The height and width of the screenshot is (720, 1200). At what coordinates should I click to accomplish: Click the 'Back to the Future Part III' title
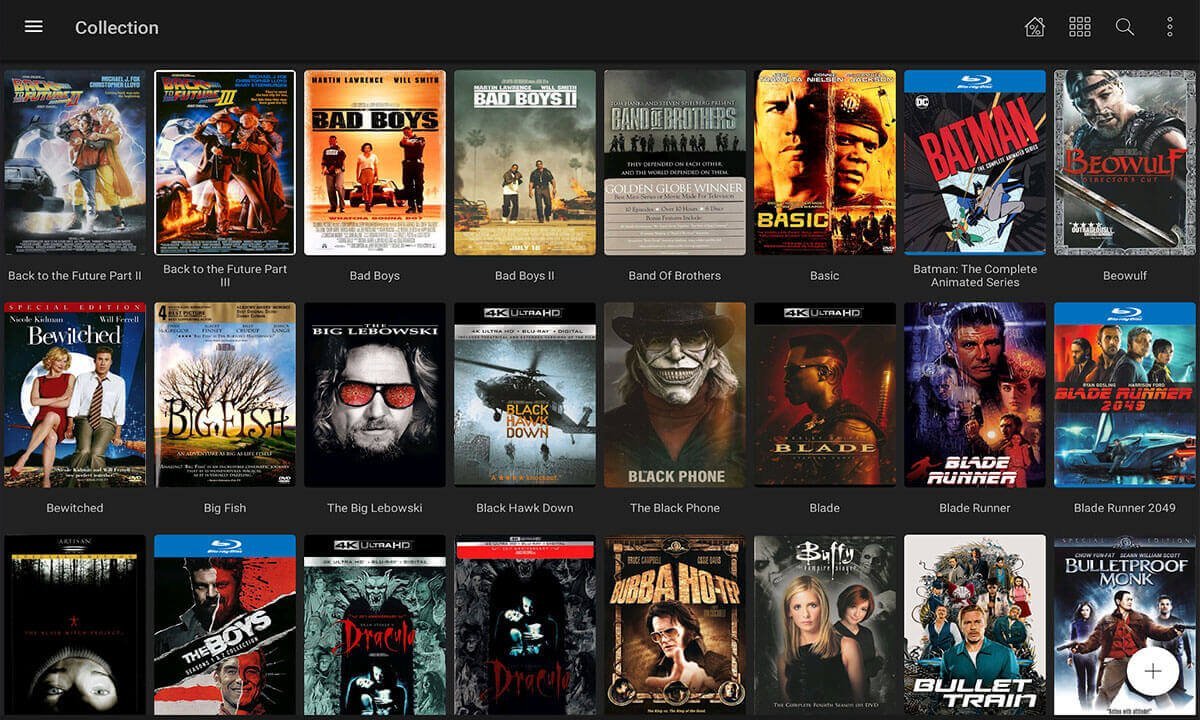(x=225, y=276)
